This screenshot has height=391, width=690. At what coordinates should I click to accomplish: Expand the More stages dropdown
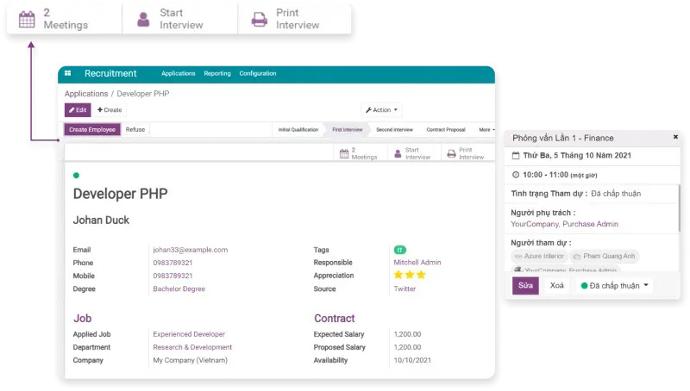487,130
